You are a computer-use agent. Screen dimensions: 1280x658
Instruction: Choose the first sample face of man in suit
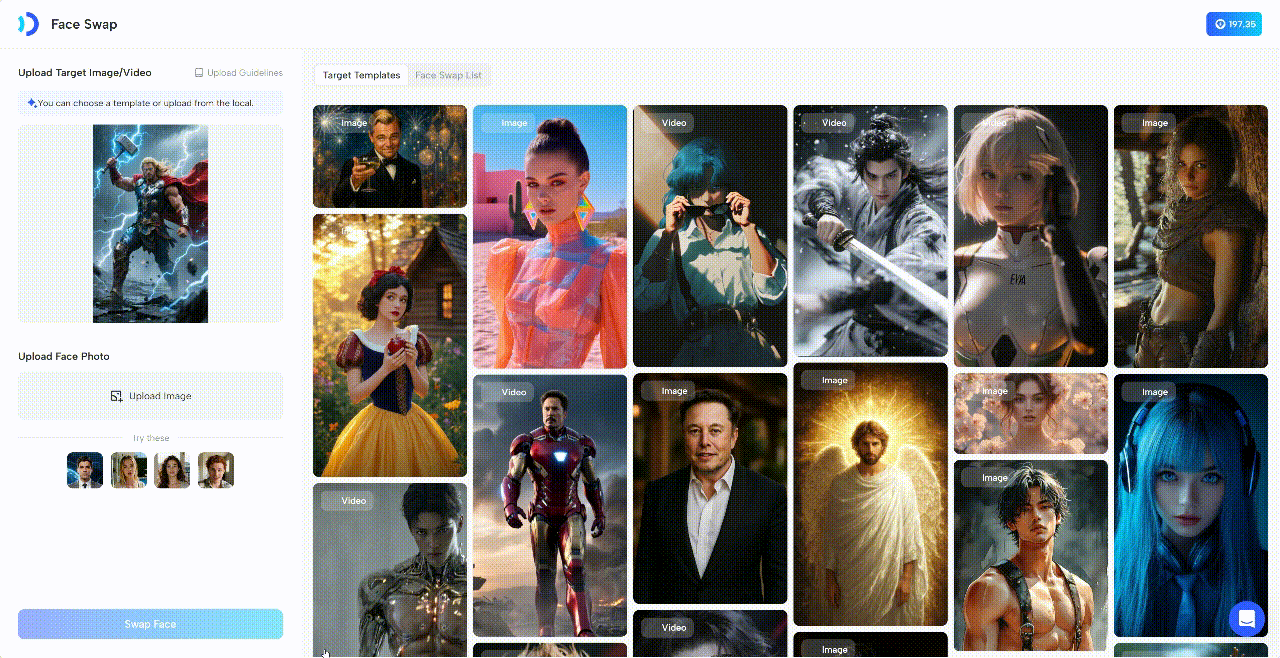[x=85, y=470]
